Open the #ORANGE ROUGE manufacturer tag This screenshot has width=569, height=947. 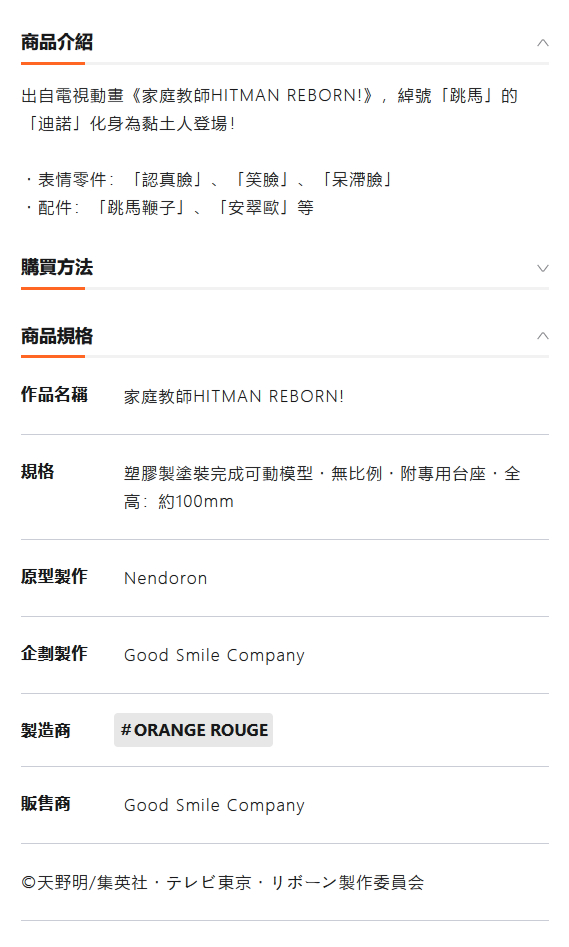(x=193, y=730)
